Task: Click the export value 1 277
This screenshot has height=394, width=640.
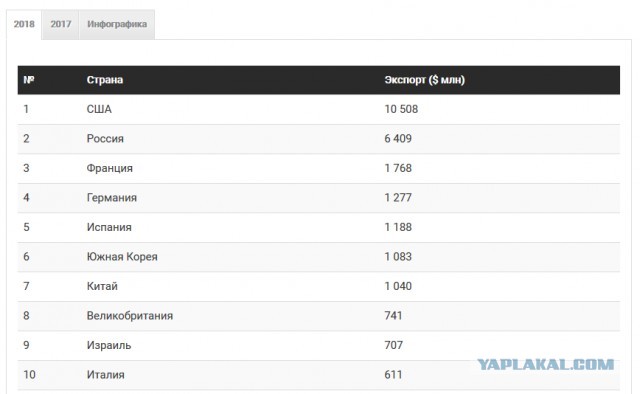Action: coord(398,198)
